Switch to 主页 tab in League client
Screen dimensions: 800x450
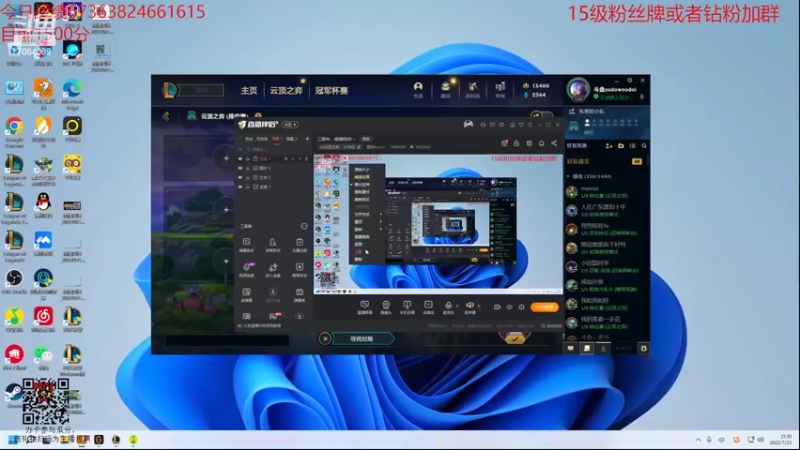(249, 90)
